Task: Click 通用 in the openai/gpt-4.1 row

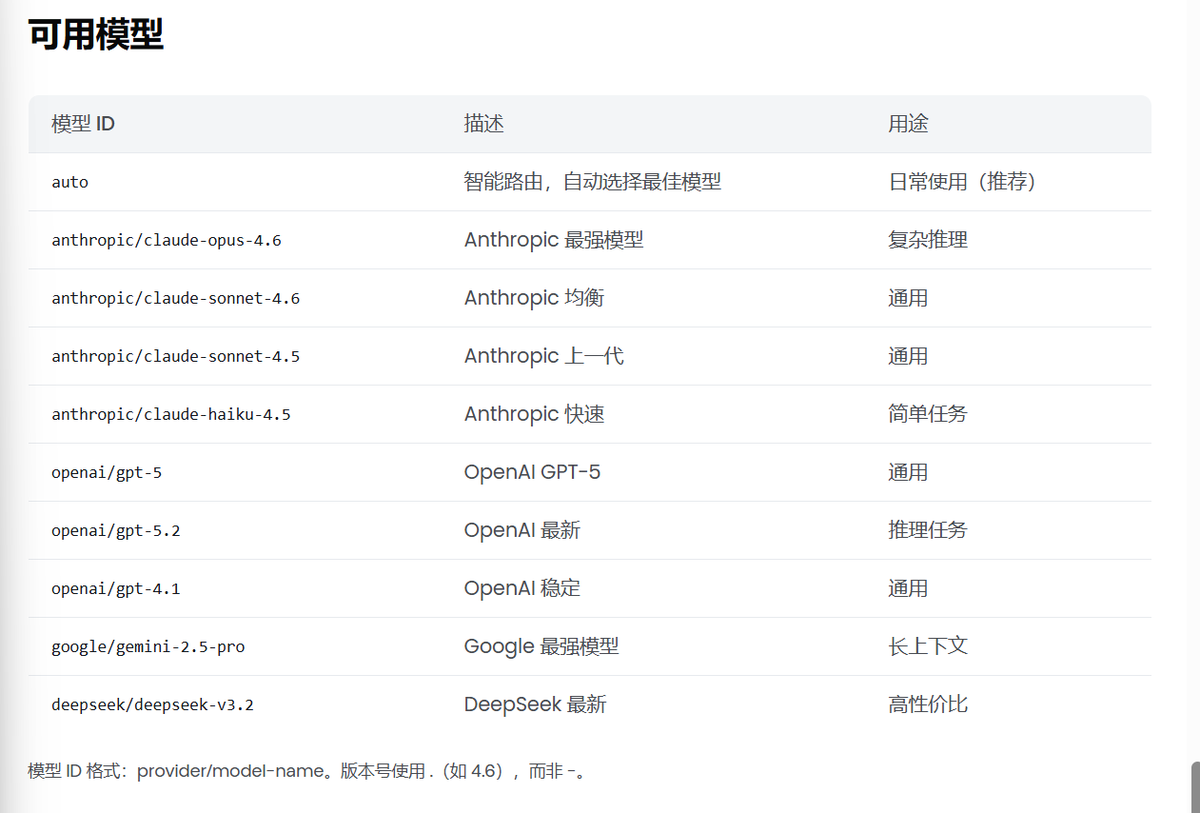Action: pos(908,588)
